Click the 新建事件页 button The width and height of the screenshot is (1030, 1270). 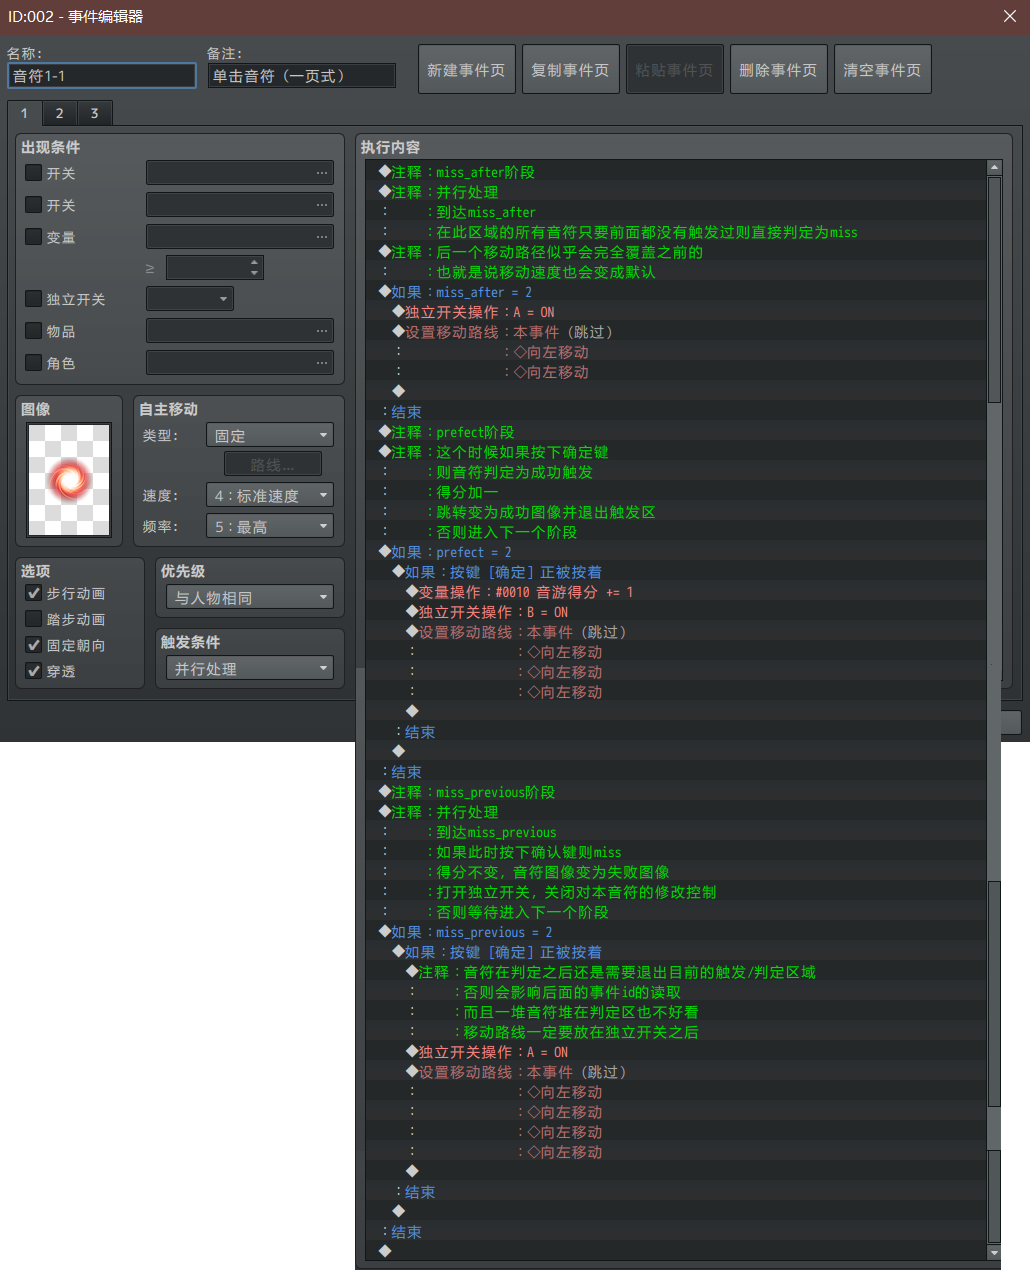466,70
